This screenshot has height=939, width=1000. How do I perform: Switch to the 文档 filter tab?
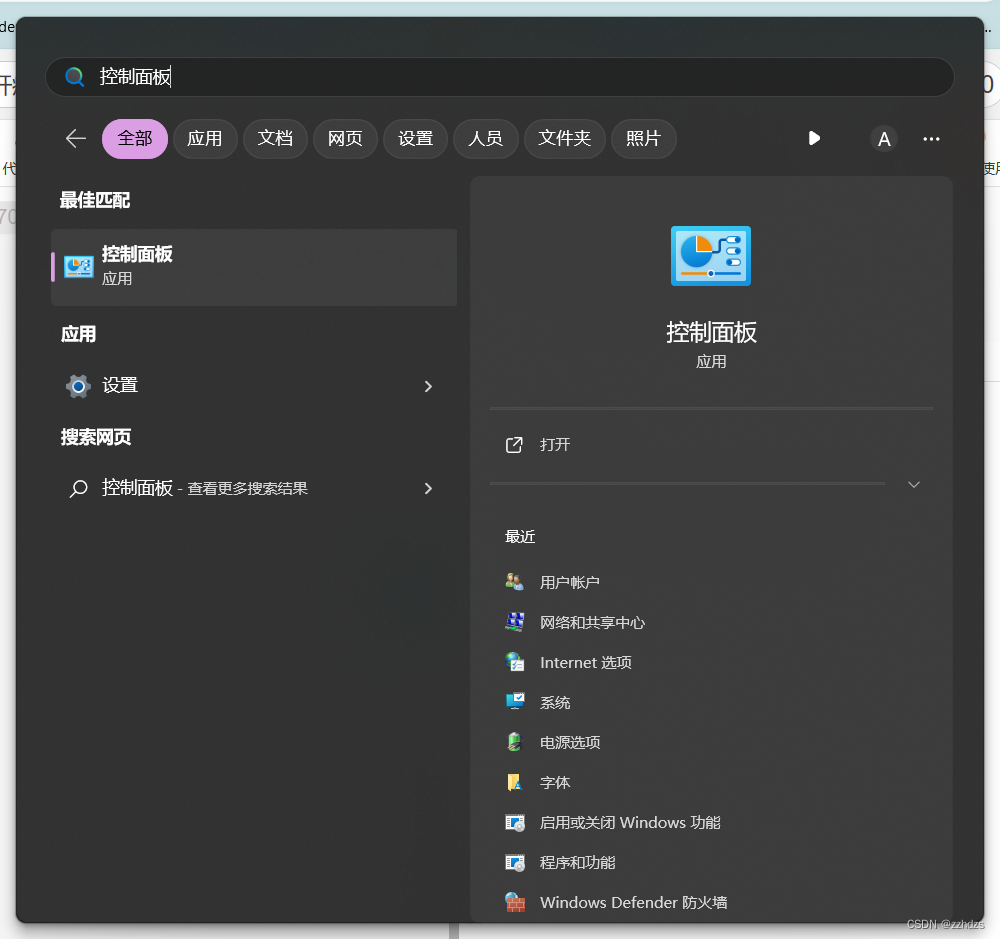[275, 138]
